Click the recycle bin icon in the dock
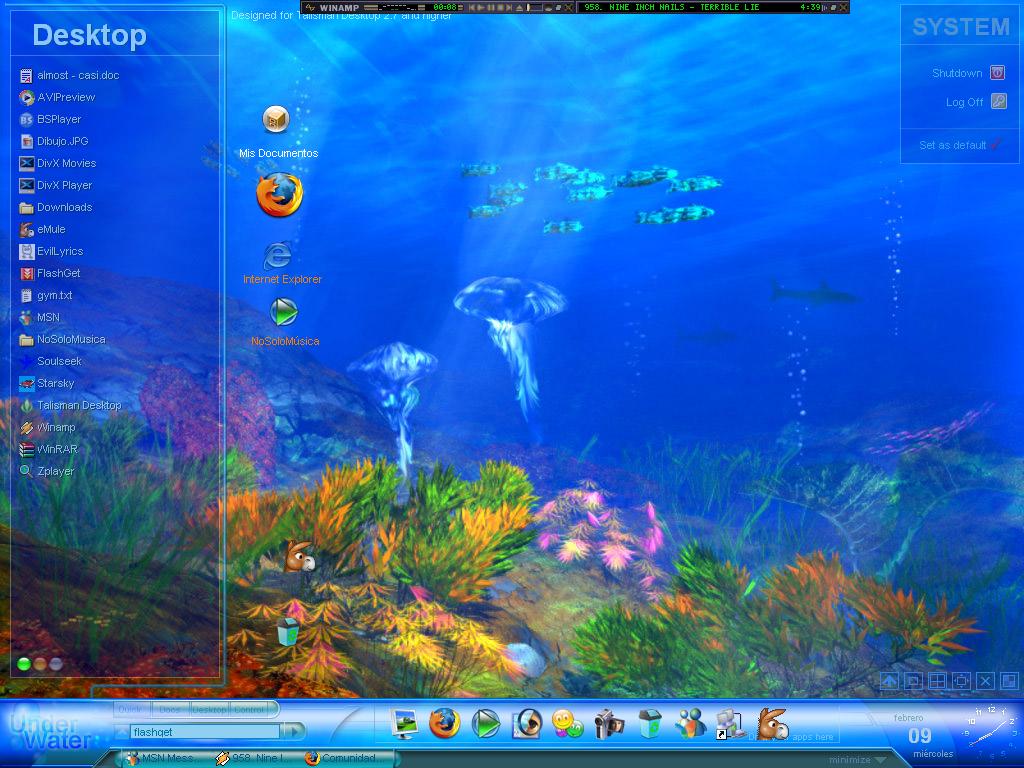Viewport: 1024px width, 768px height. point(650,724)
